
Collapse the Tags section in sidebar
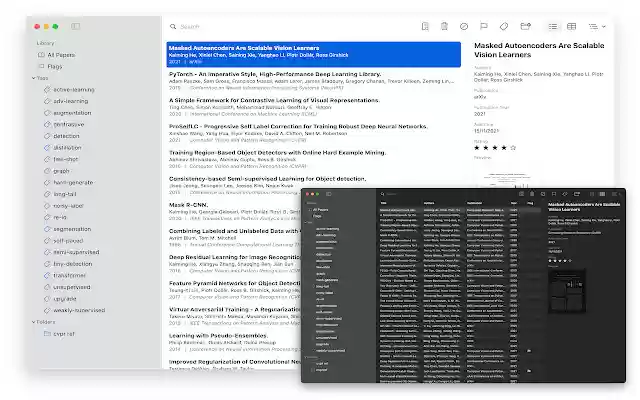[x=33, y=78]
